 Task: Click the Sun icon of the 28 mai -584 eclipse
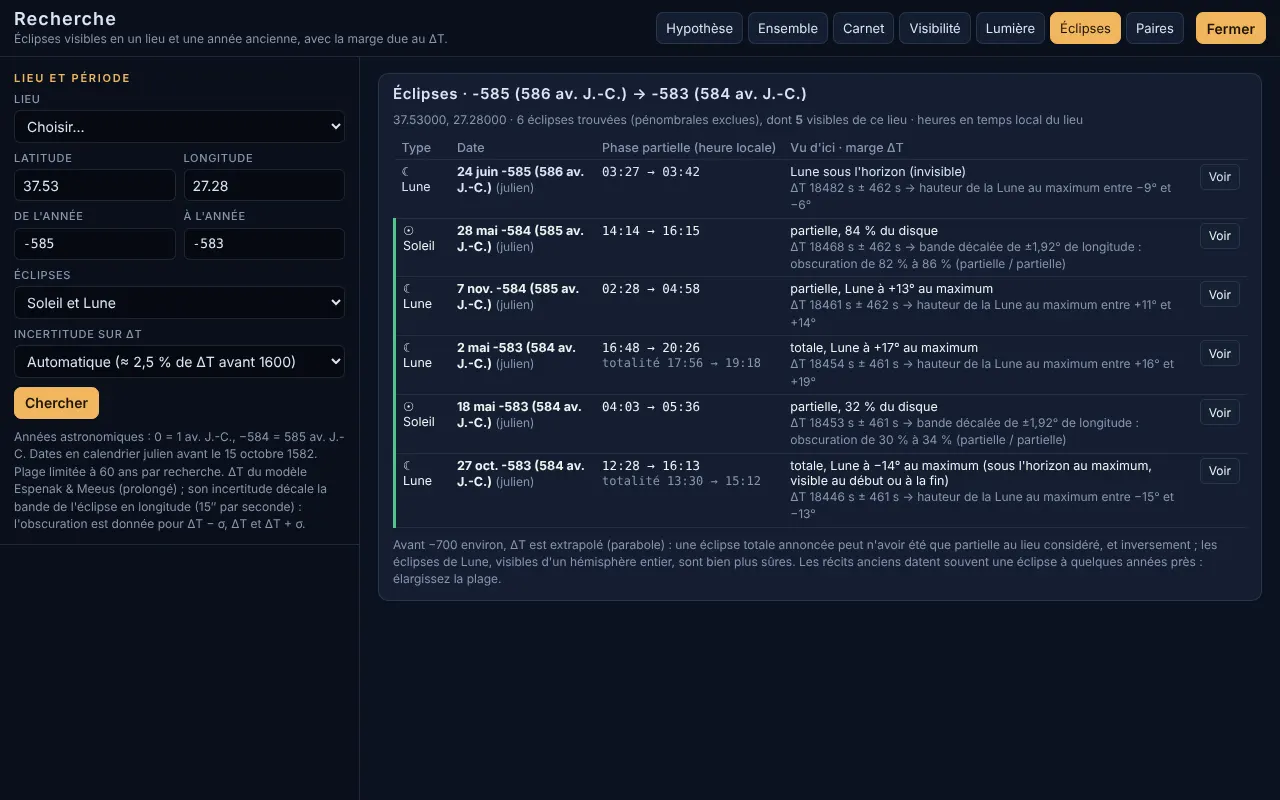(408, 231)
